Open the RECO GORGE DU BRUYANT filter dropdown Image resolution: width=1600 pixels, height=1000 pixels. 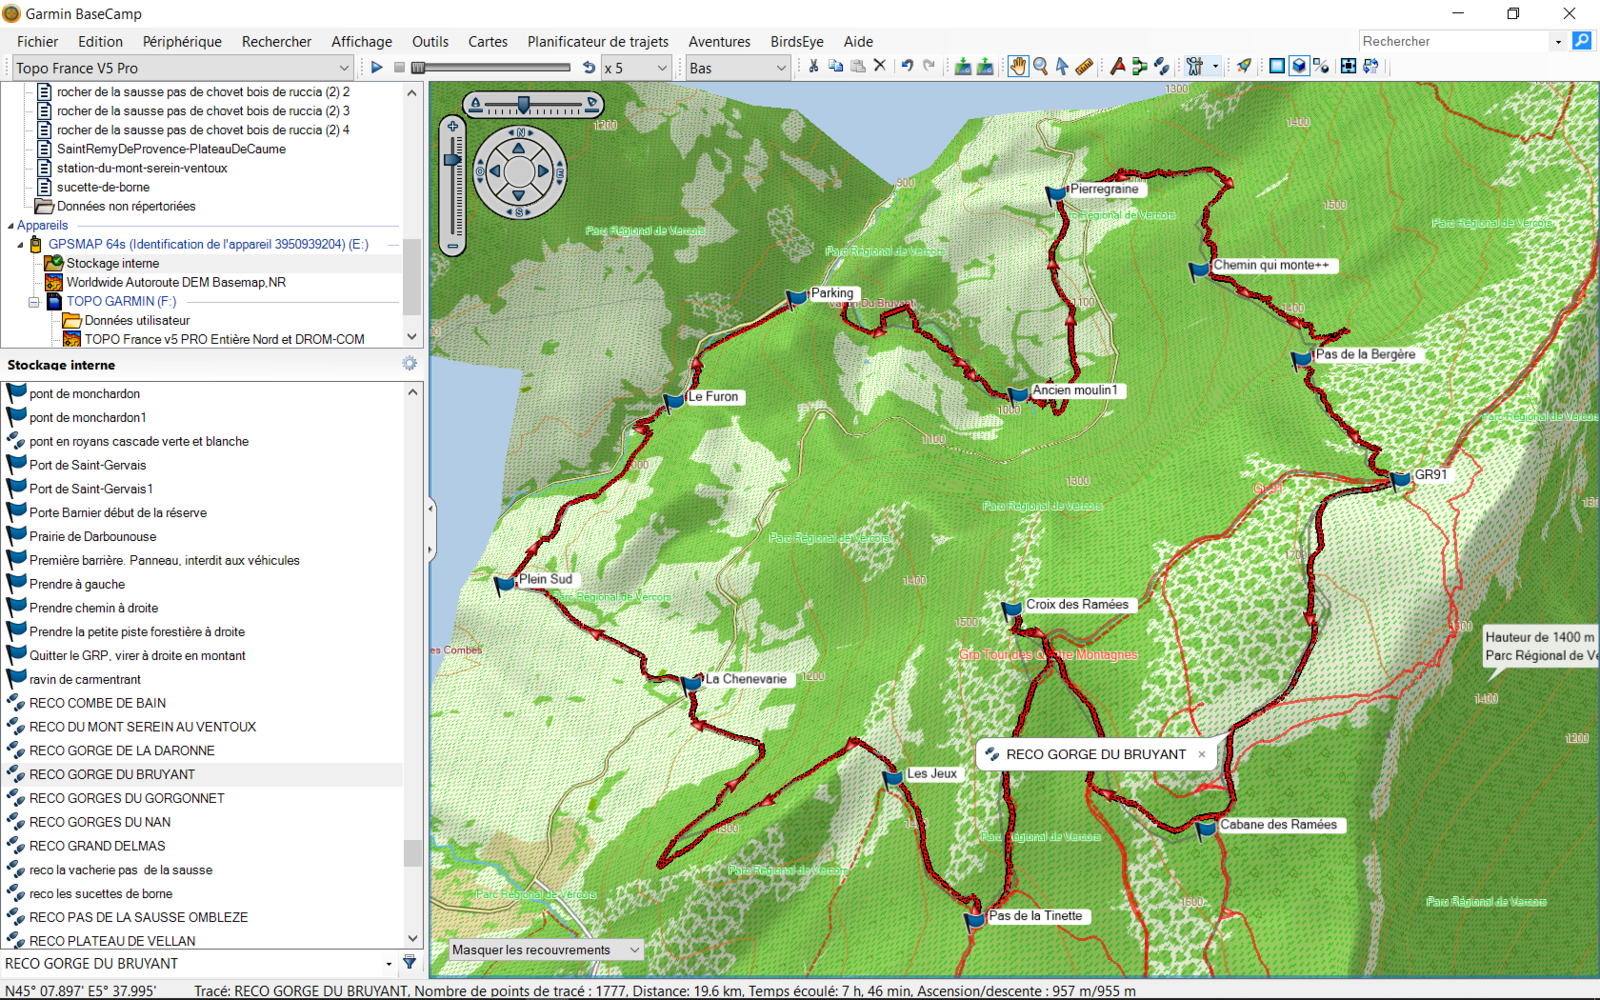coord(389,964)
